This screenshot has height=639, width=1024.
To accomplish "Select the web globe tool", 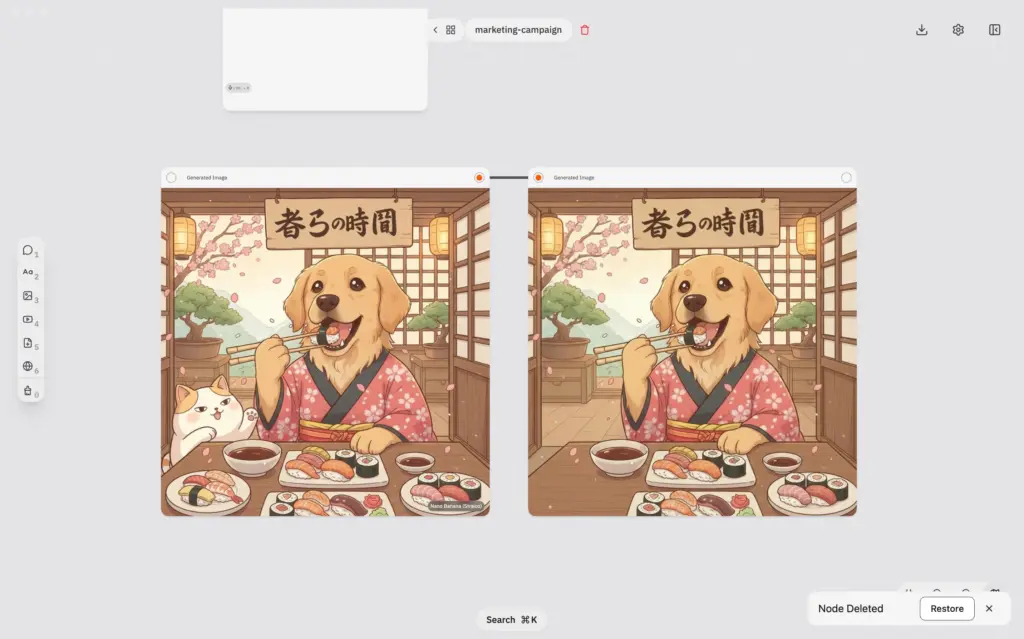I will (27, 367).
